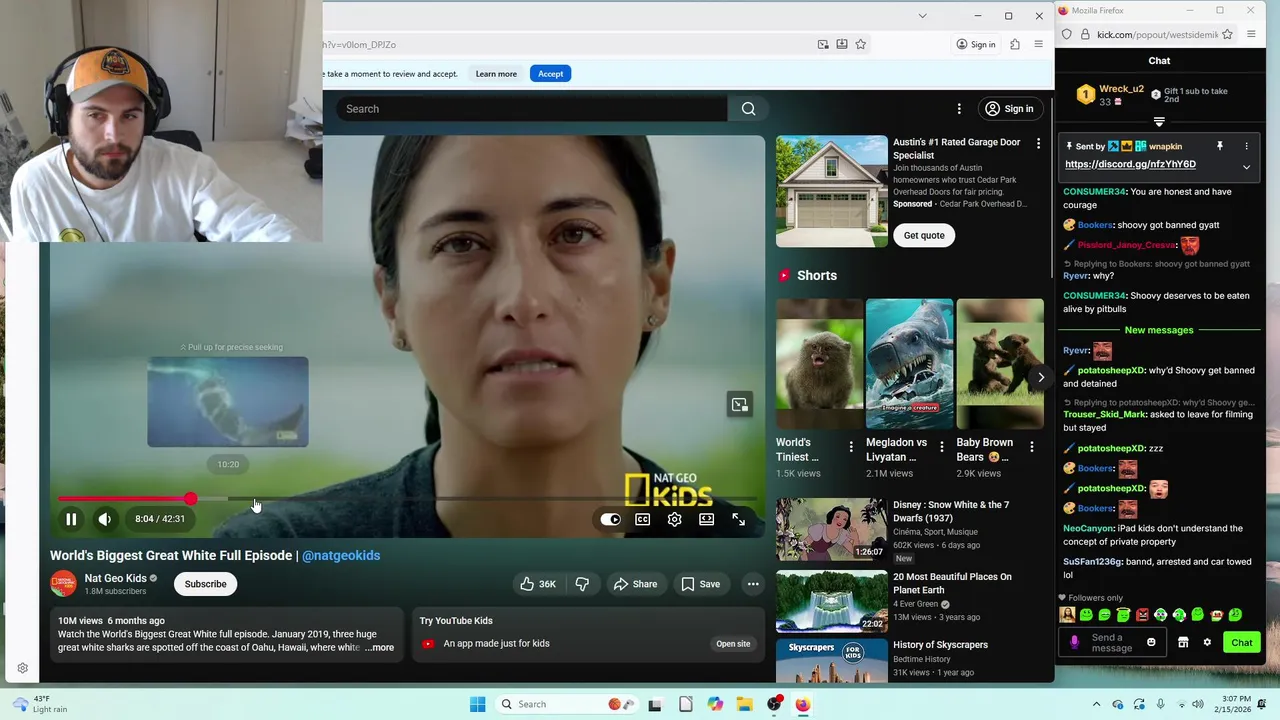Screen dimensions: 1280x720
Task: Seek along the red video progress bar
Action: [408, 498]
